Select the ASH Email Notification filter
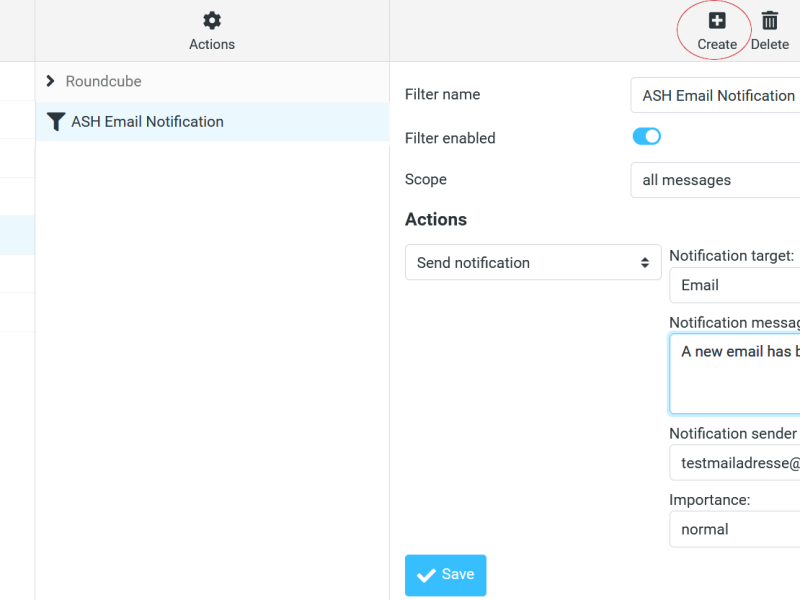 tap(212, 122)
